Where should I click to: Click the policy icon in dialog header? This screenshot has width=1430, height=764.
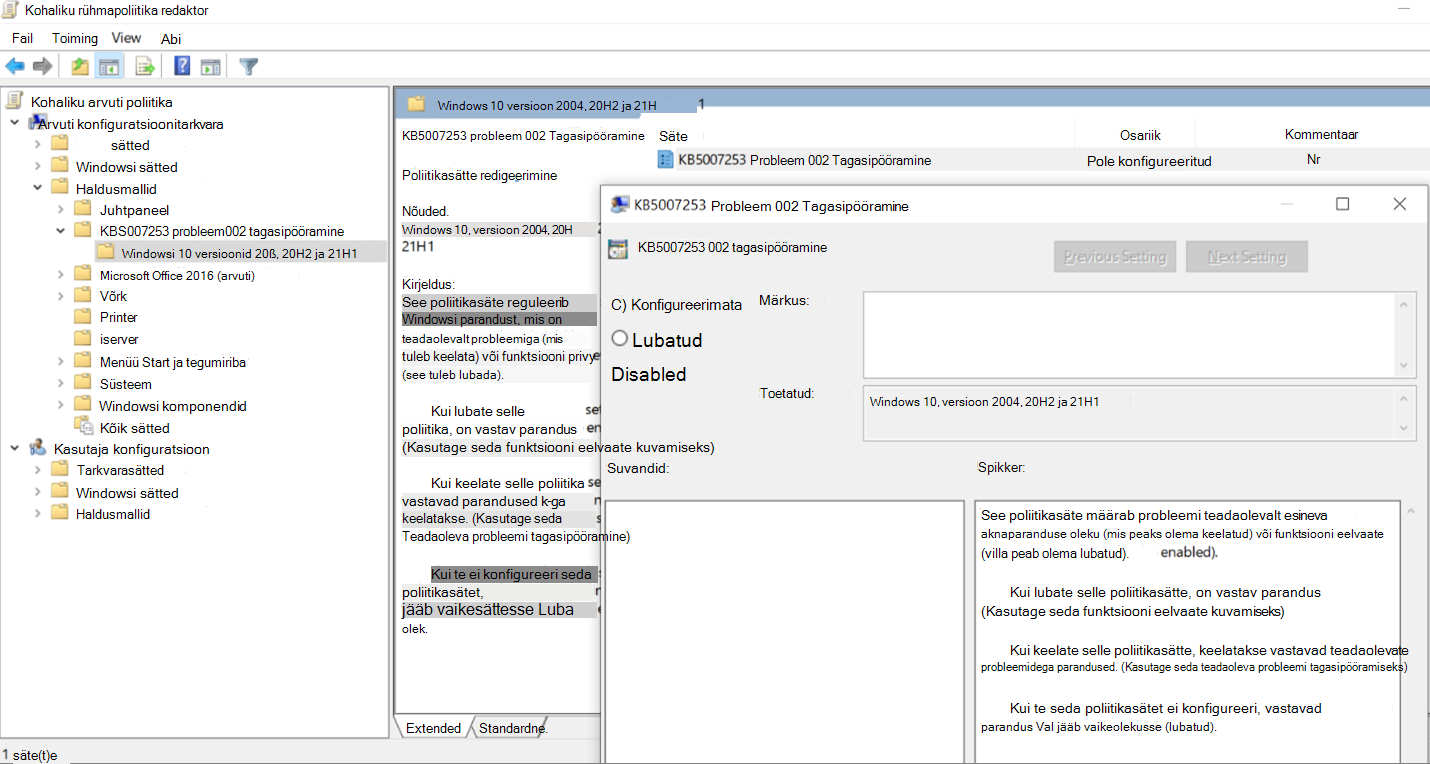(x=618, y=249)
